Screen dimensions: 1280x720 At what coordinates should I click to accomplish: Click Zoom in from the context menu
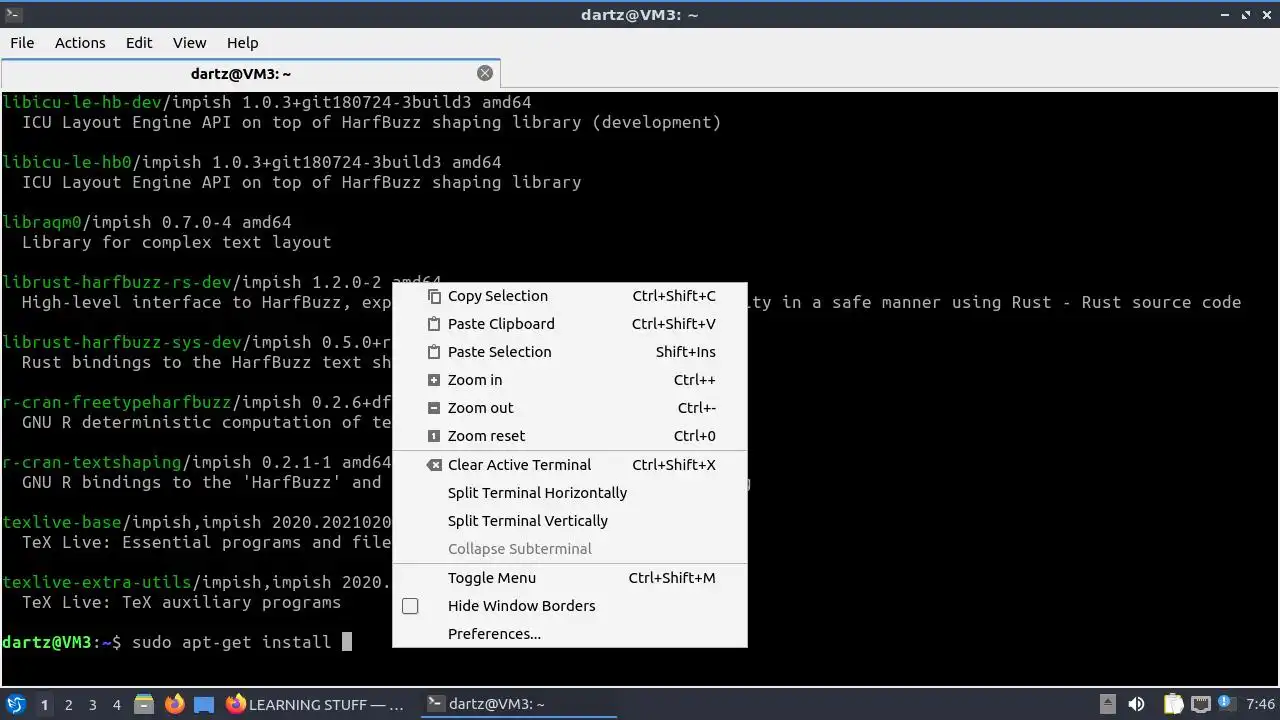569,380
